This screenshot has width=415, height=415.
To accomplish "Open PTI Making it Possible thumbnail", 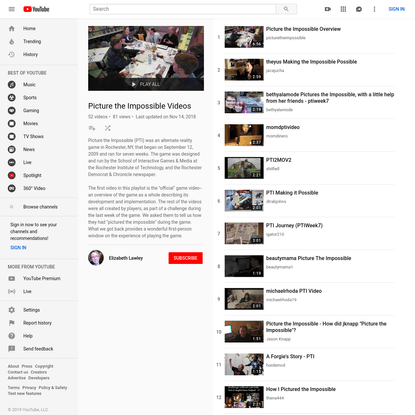I will coord(244,201).
